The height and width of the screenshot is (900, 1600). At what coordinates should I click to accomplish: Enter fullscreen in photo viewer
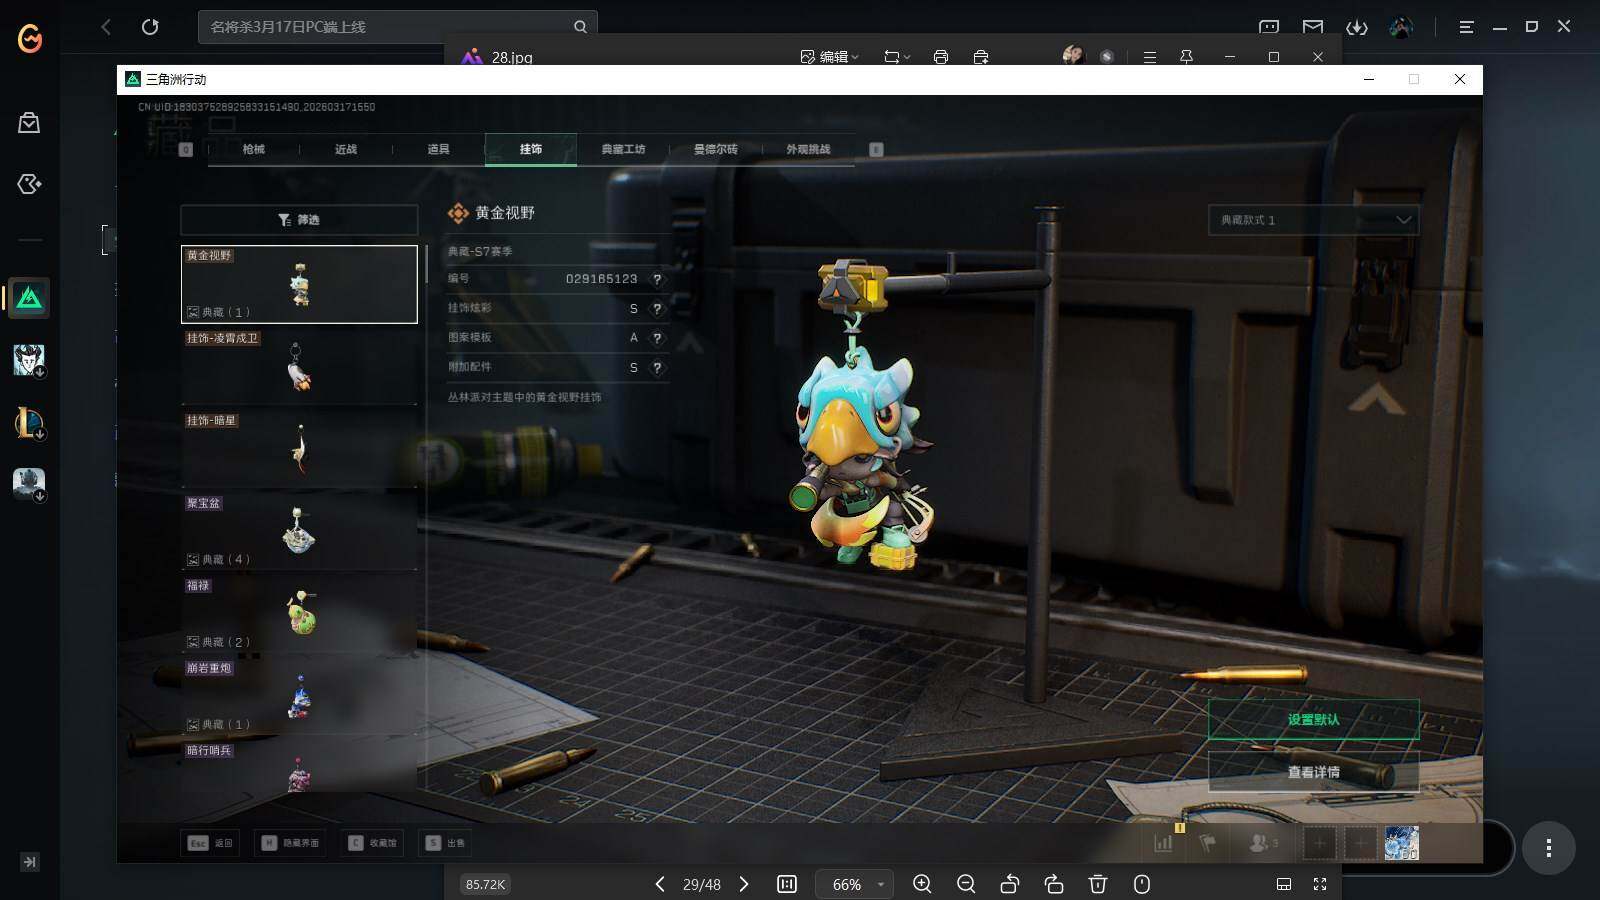click(x=1320, y=884)
